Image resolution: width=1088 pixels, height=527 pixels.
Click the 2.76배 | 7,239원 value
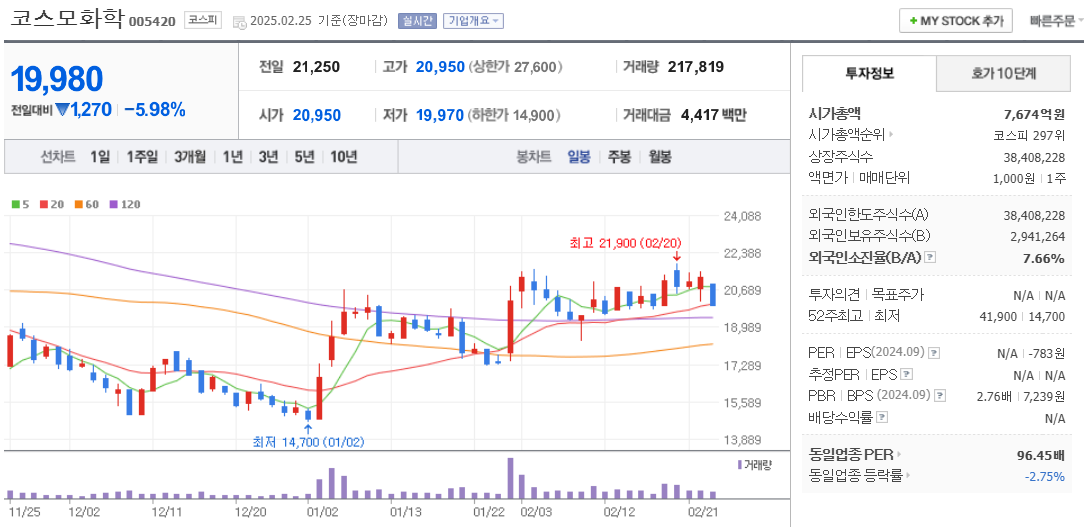point(1020,396)
